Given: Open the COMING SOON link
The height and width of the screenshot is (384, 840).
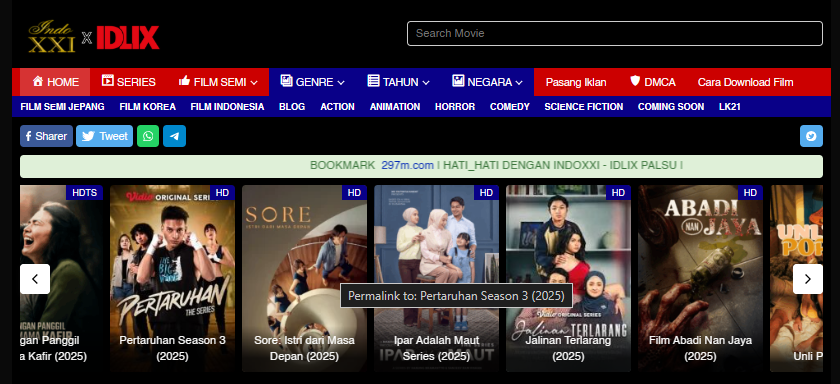Looking at the screenshot, I should coord(671,107).
